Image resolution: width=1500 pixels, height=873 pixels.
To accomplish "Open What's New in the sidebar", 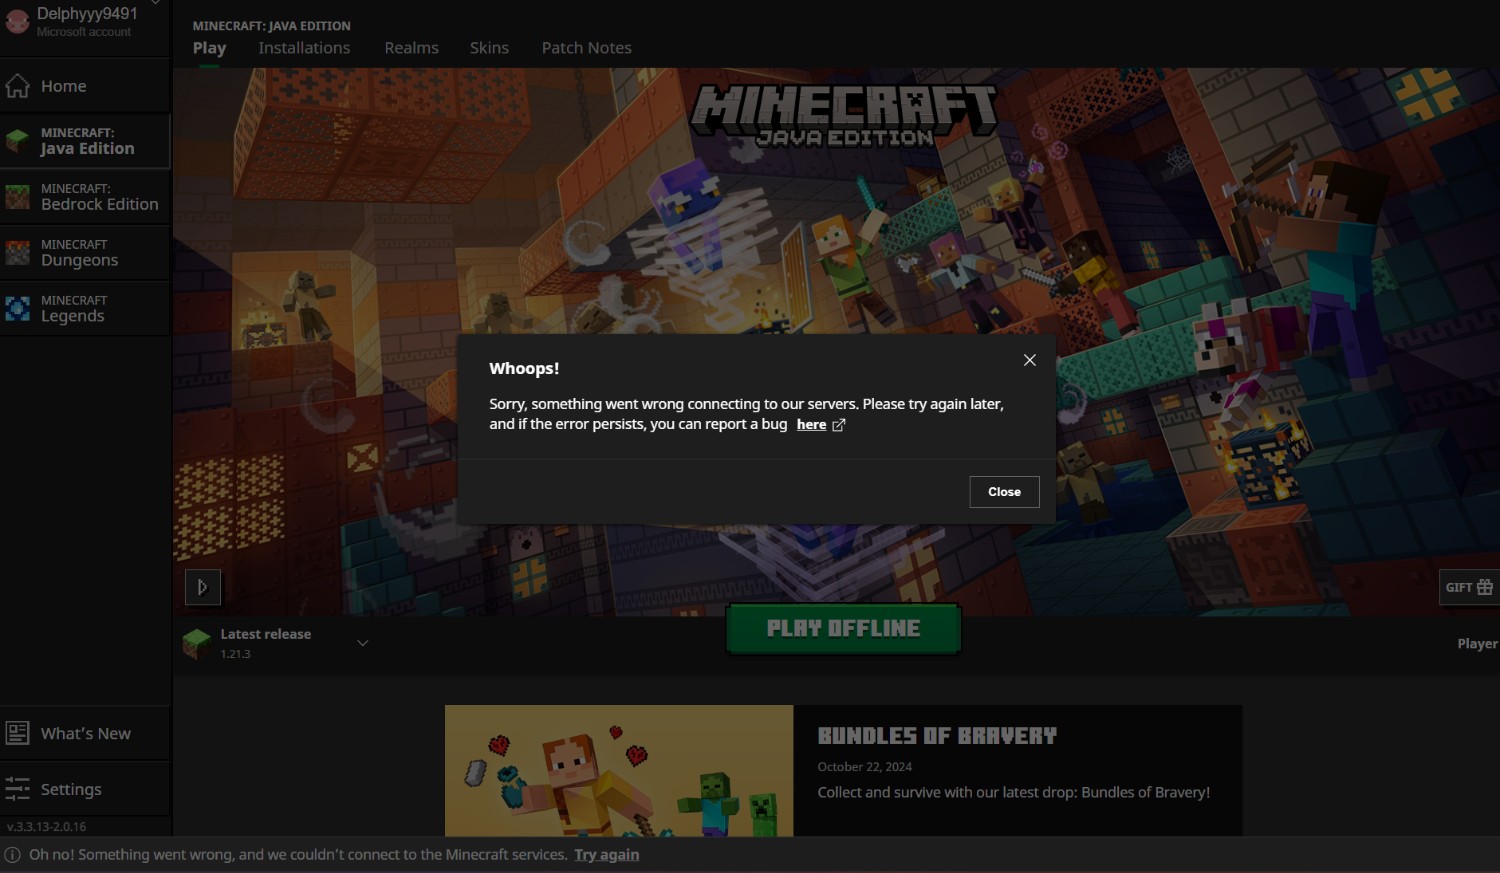I will [x=85, y=733].
